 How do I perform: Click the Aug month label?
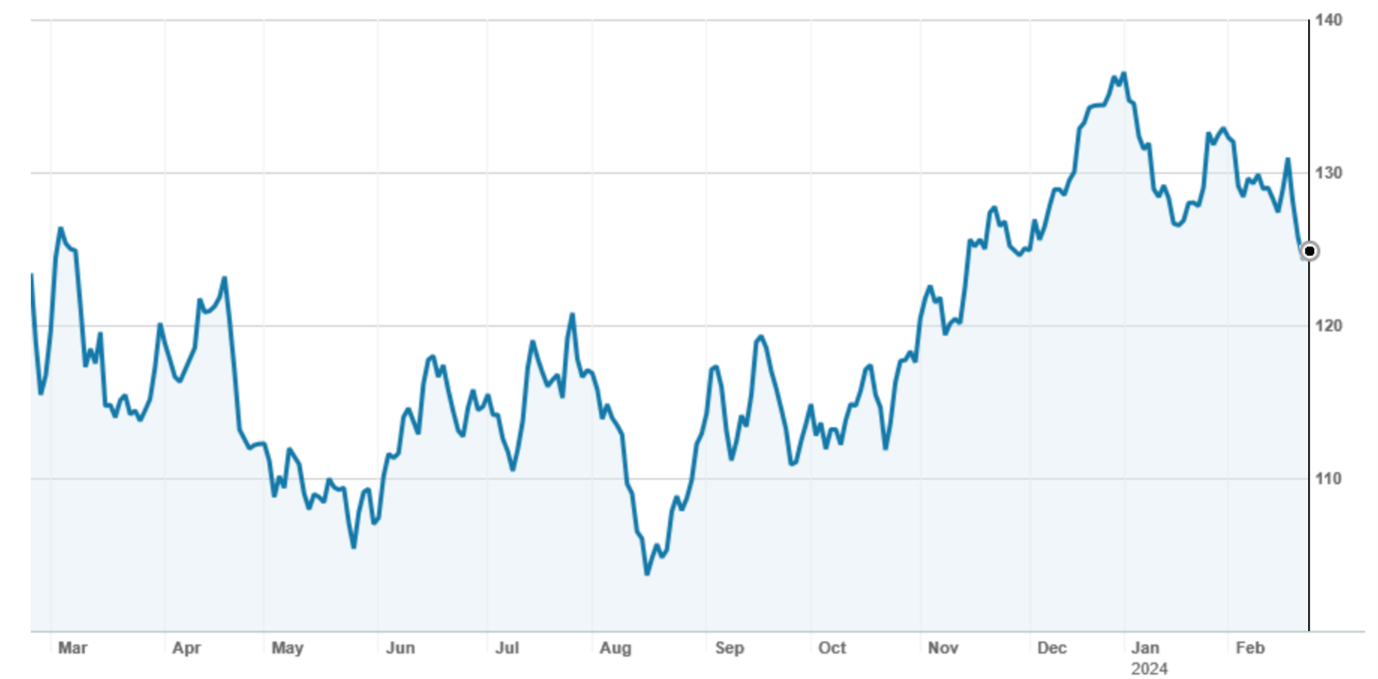click(615, 648)
